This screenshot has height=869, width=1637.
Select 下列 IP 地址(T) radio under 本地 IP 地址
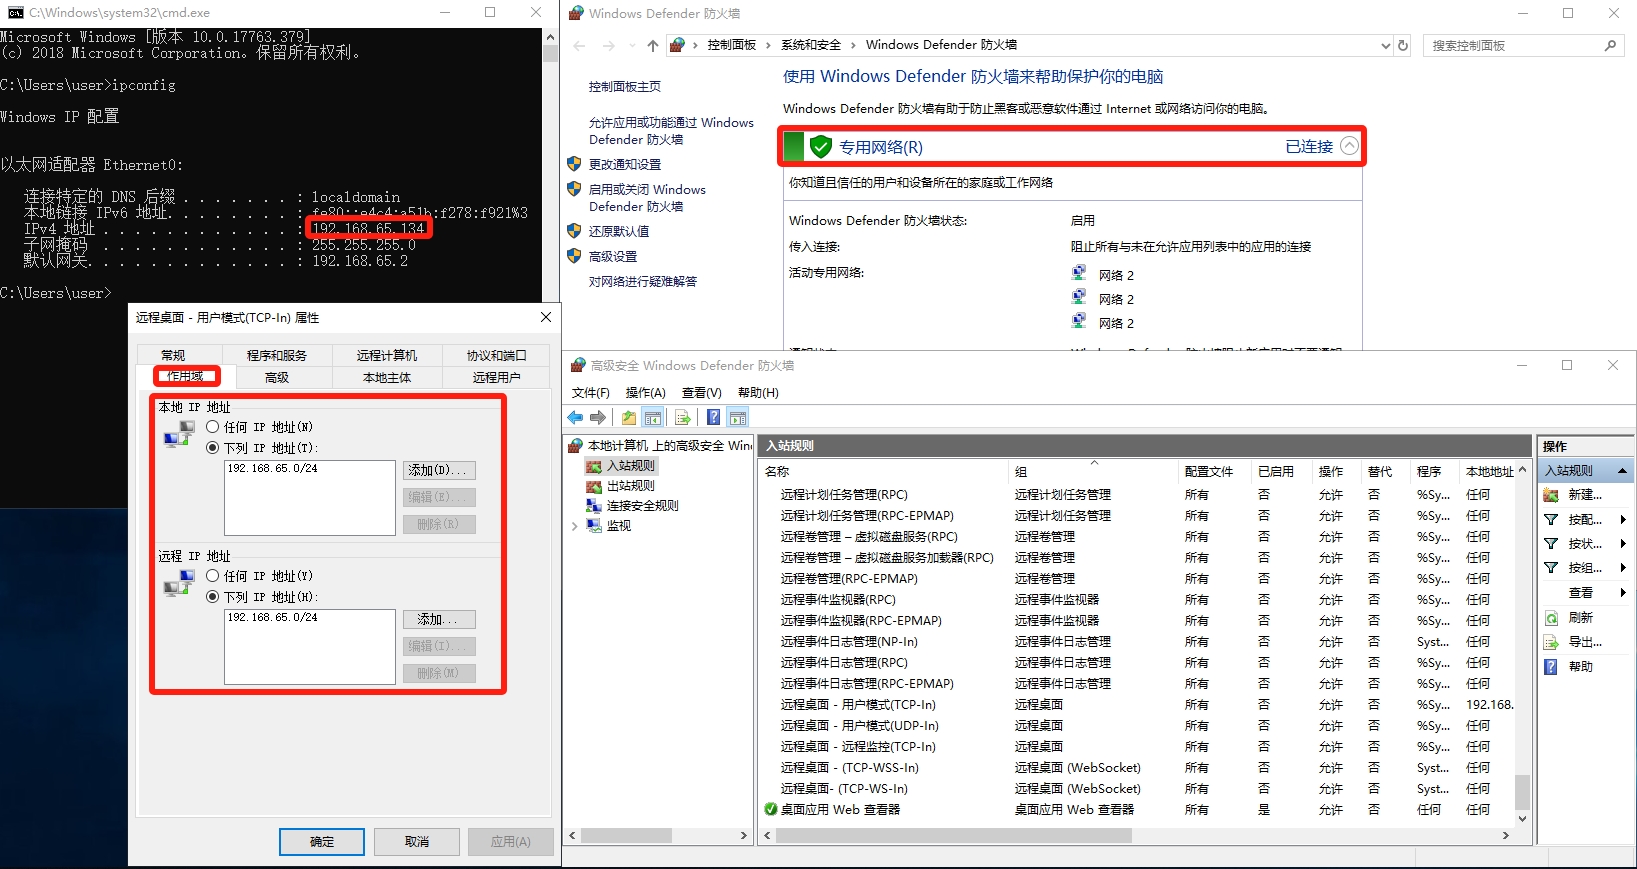(x=213, y=448)
